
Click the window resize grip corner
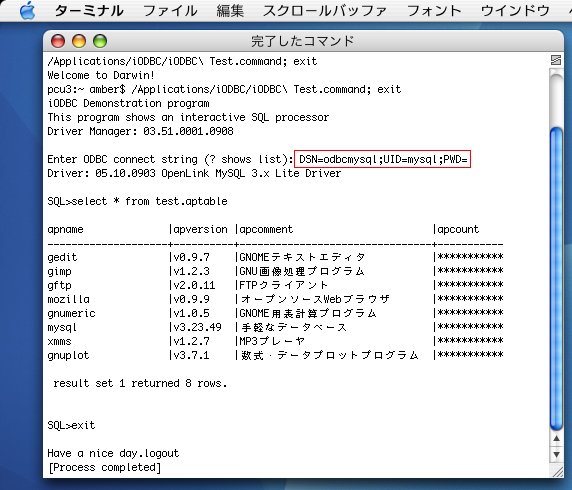tap(557, 471)
